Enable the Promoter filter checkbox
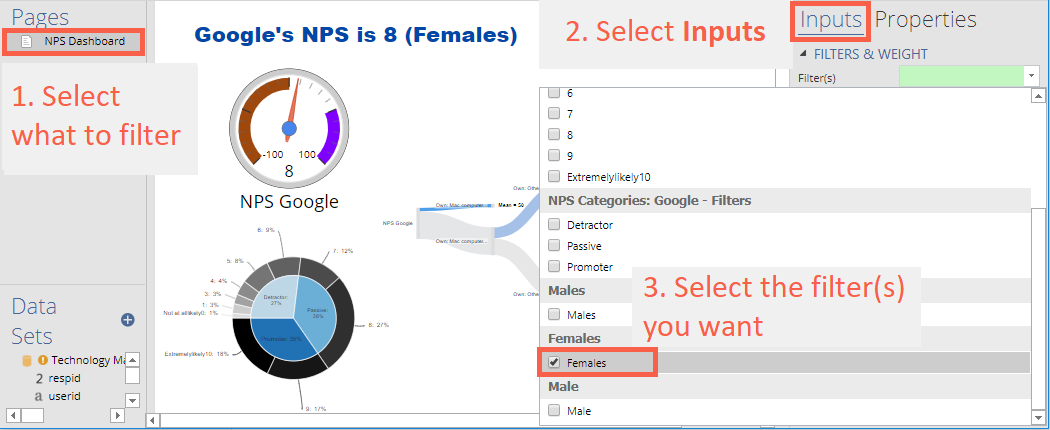 (554, 267)
